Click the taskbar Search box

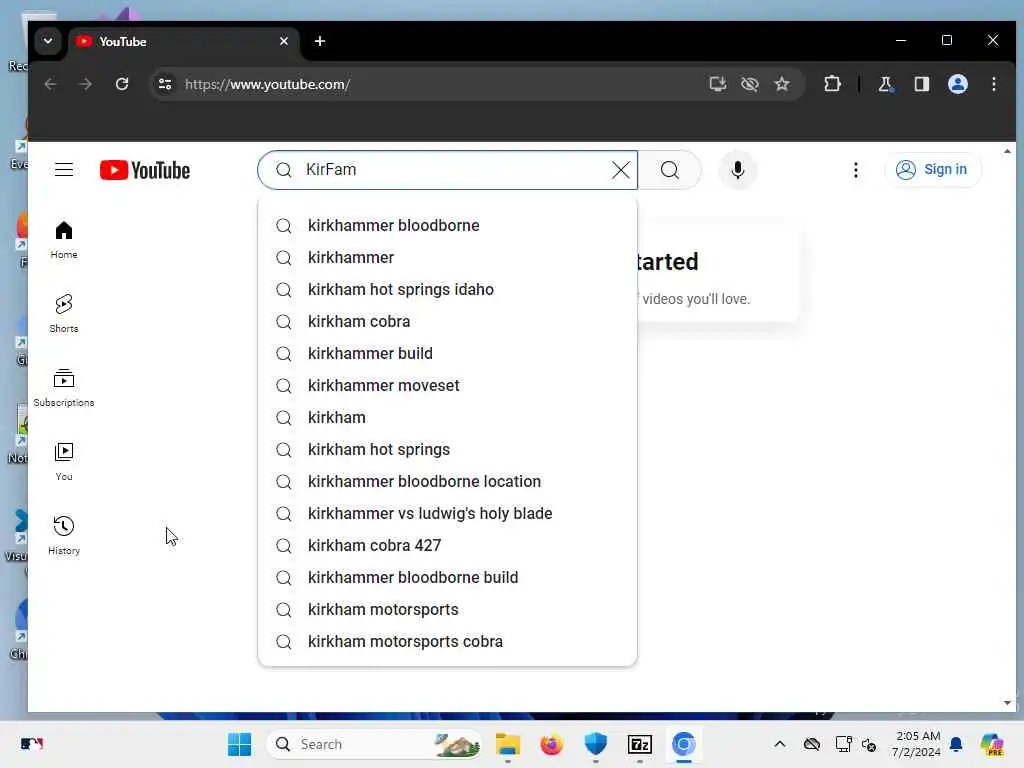point(376,744)
